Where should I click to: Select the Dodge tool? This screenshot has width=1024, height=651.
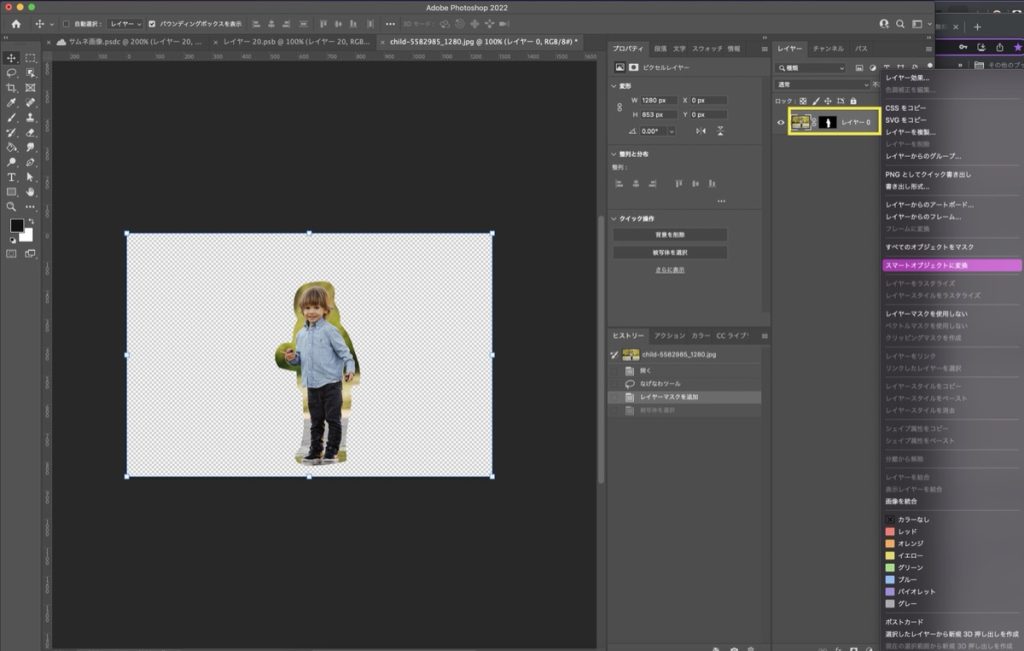[11, 162]
